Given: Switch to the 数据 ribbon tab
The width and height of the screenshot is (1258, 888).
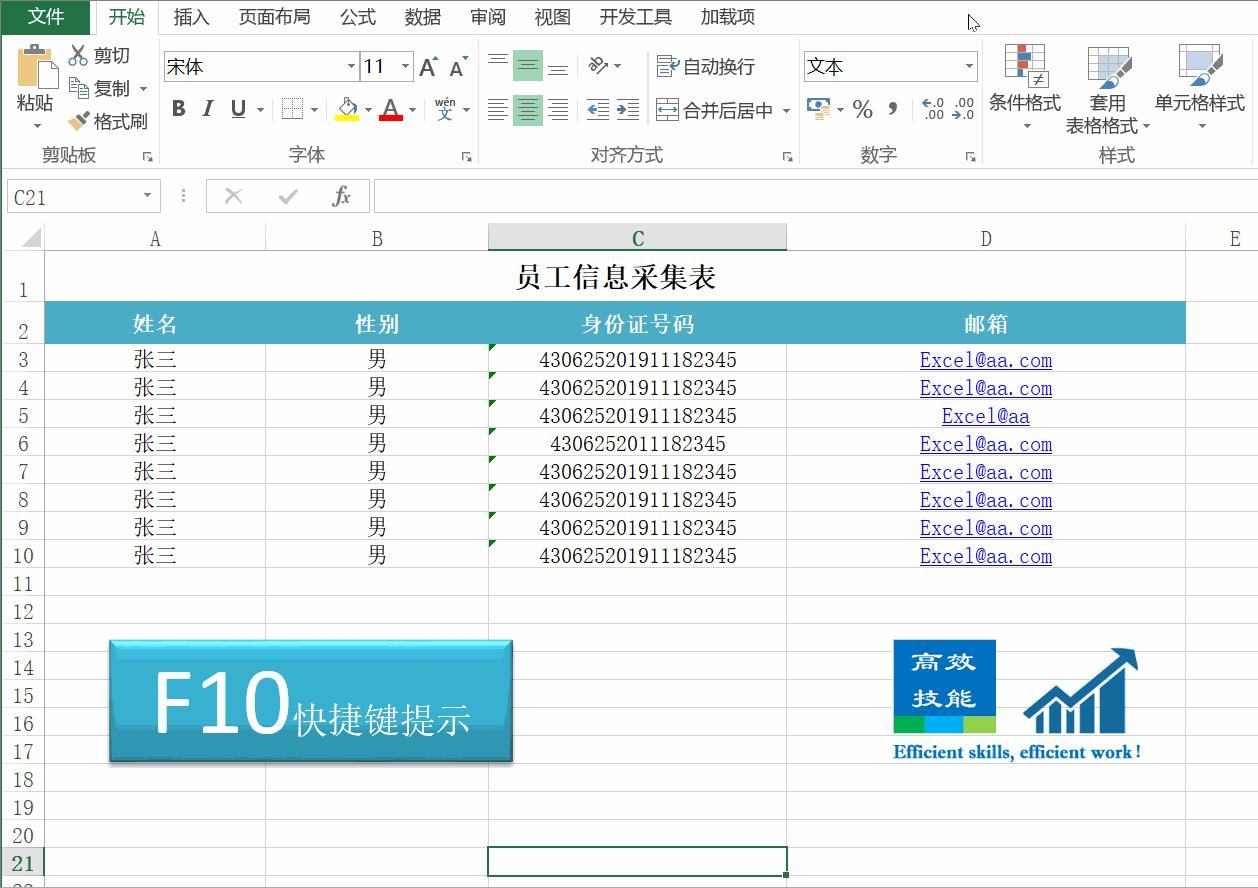Looking at the screenshot, I should tap(422, 16).
